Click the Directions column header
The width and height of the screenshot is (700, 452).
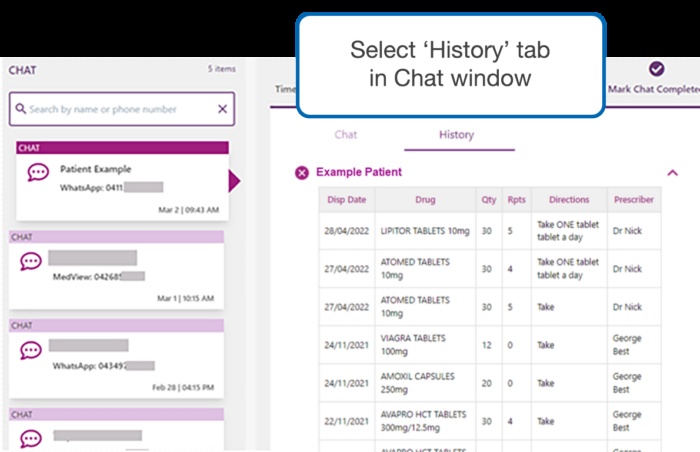pyautogui.click(x=569, y=200)
